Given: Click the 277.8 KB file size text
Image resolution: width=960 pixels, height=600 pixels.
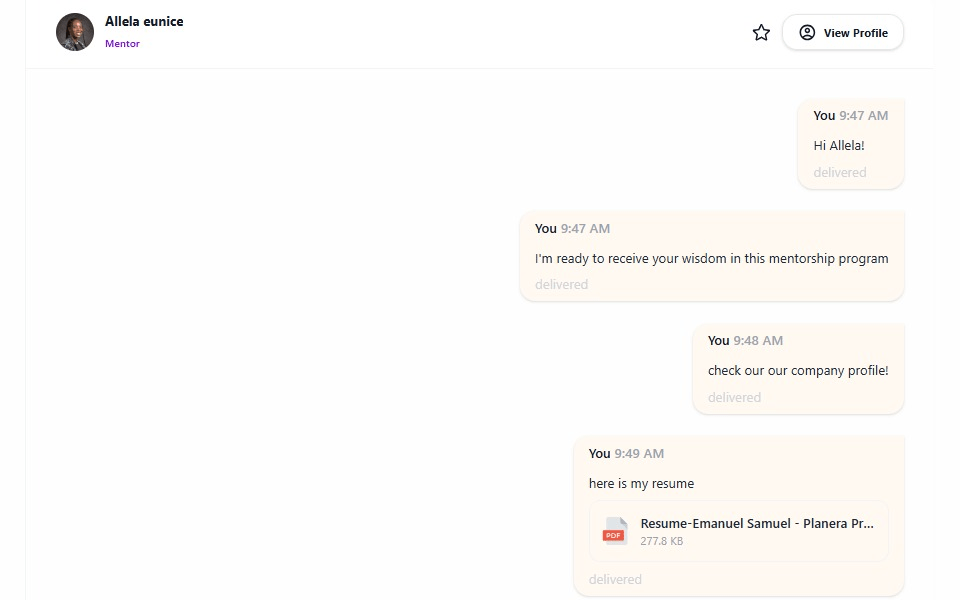Looking at the screenshot, I should click(661, 541).
